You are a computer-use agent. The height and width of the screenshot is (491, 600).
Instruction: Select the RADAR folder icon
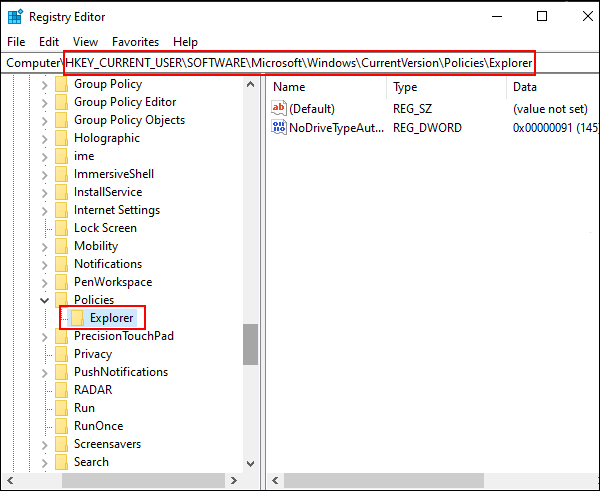[x=61, y=390]
